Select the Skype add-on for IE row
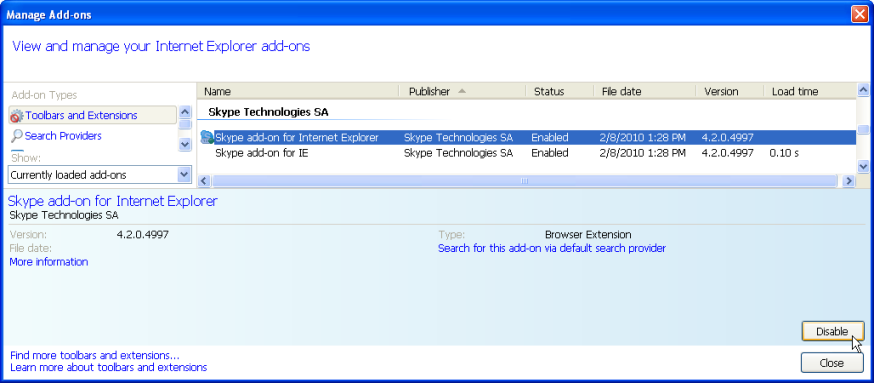Screen dimensions: 874x383 [527, 153]
